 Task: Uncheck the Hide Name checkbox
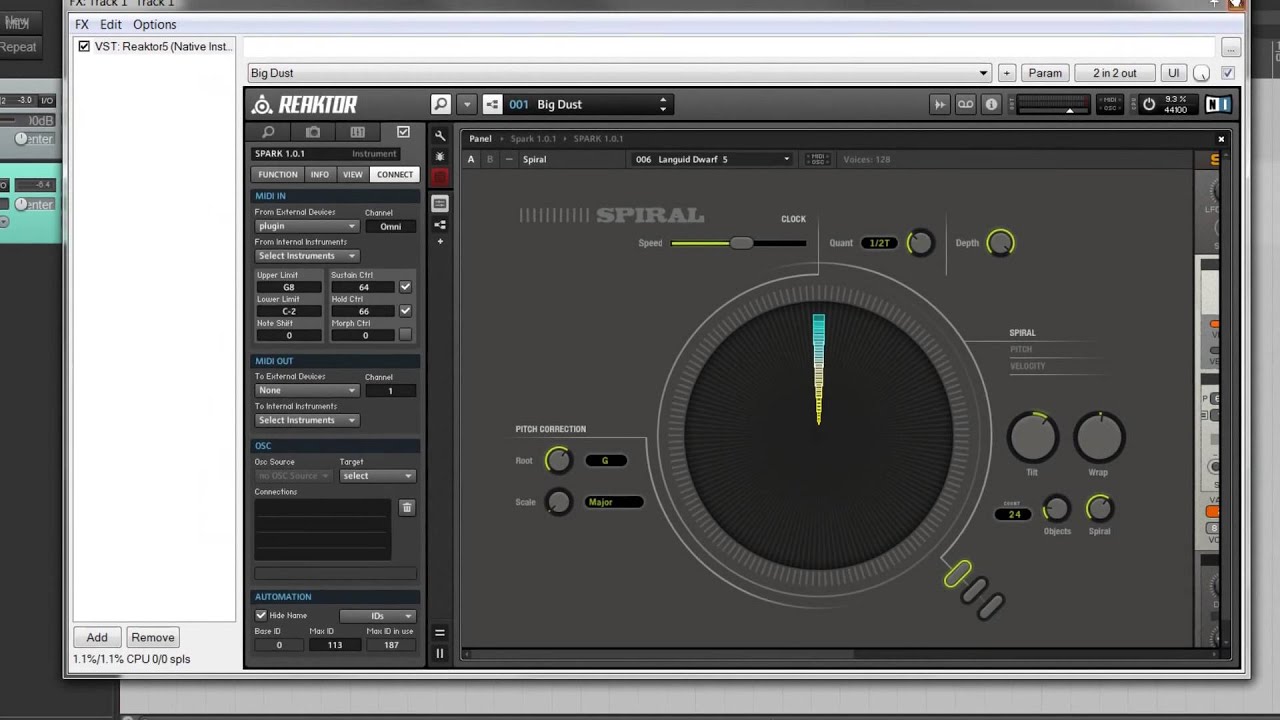261,615
